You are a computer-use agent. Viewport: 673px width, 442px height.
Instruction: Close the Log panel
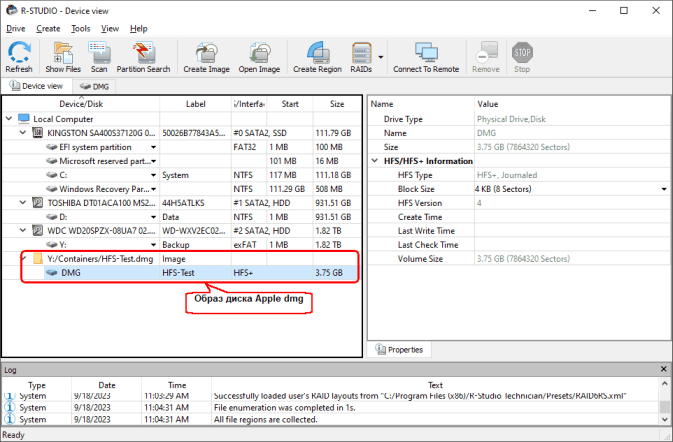(664, 369)
